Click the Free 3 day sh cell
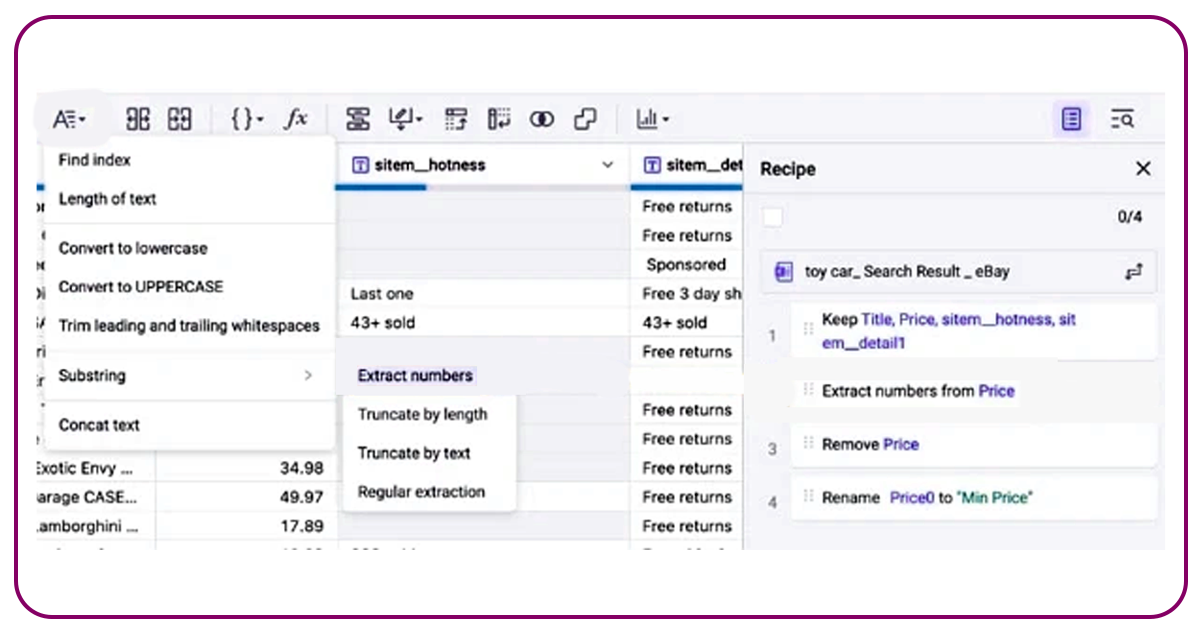Image resolution: width=1202 pixels, height=634 pixels. [x=687, y=294]
